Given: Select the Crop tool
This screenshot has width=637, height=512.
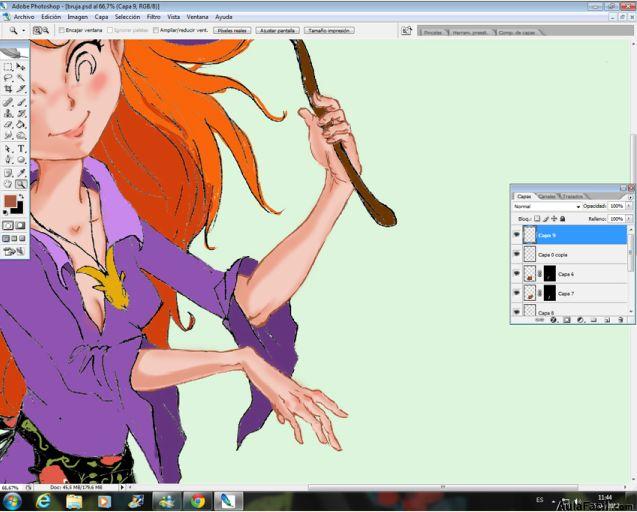Looking at the screenshot, I should pyautogui.click(x=8, y=89).
